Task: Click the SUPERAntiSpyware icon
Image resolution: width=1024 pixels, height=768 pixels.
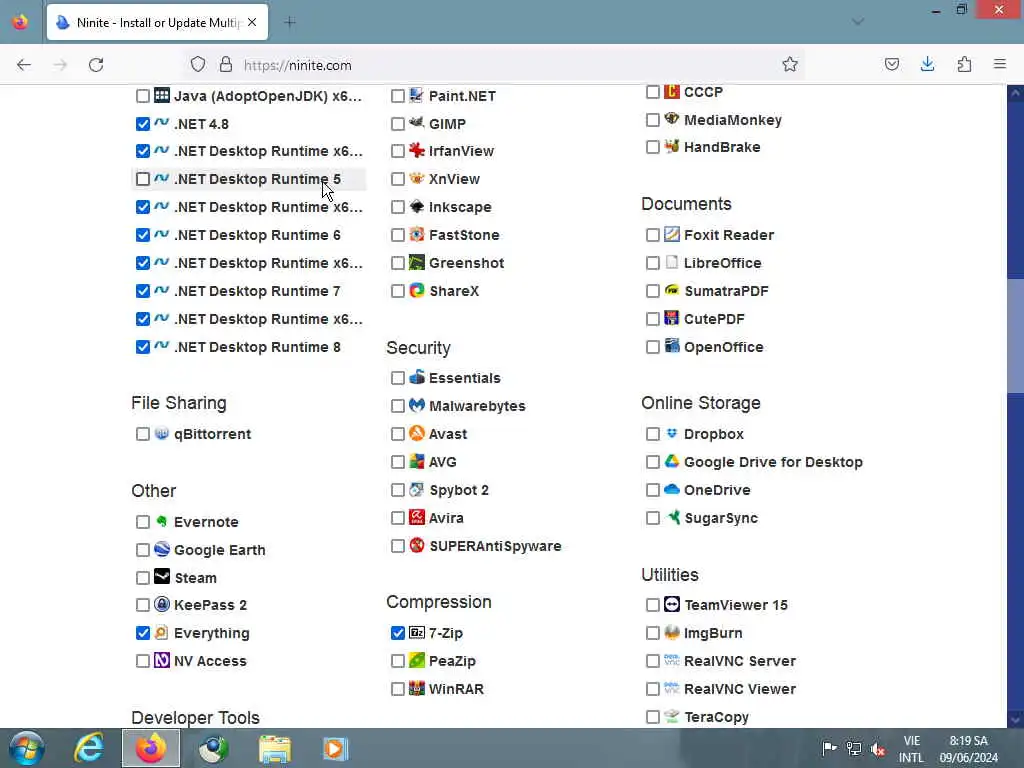Action: (417, 545)
